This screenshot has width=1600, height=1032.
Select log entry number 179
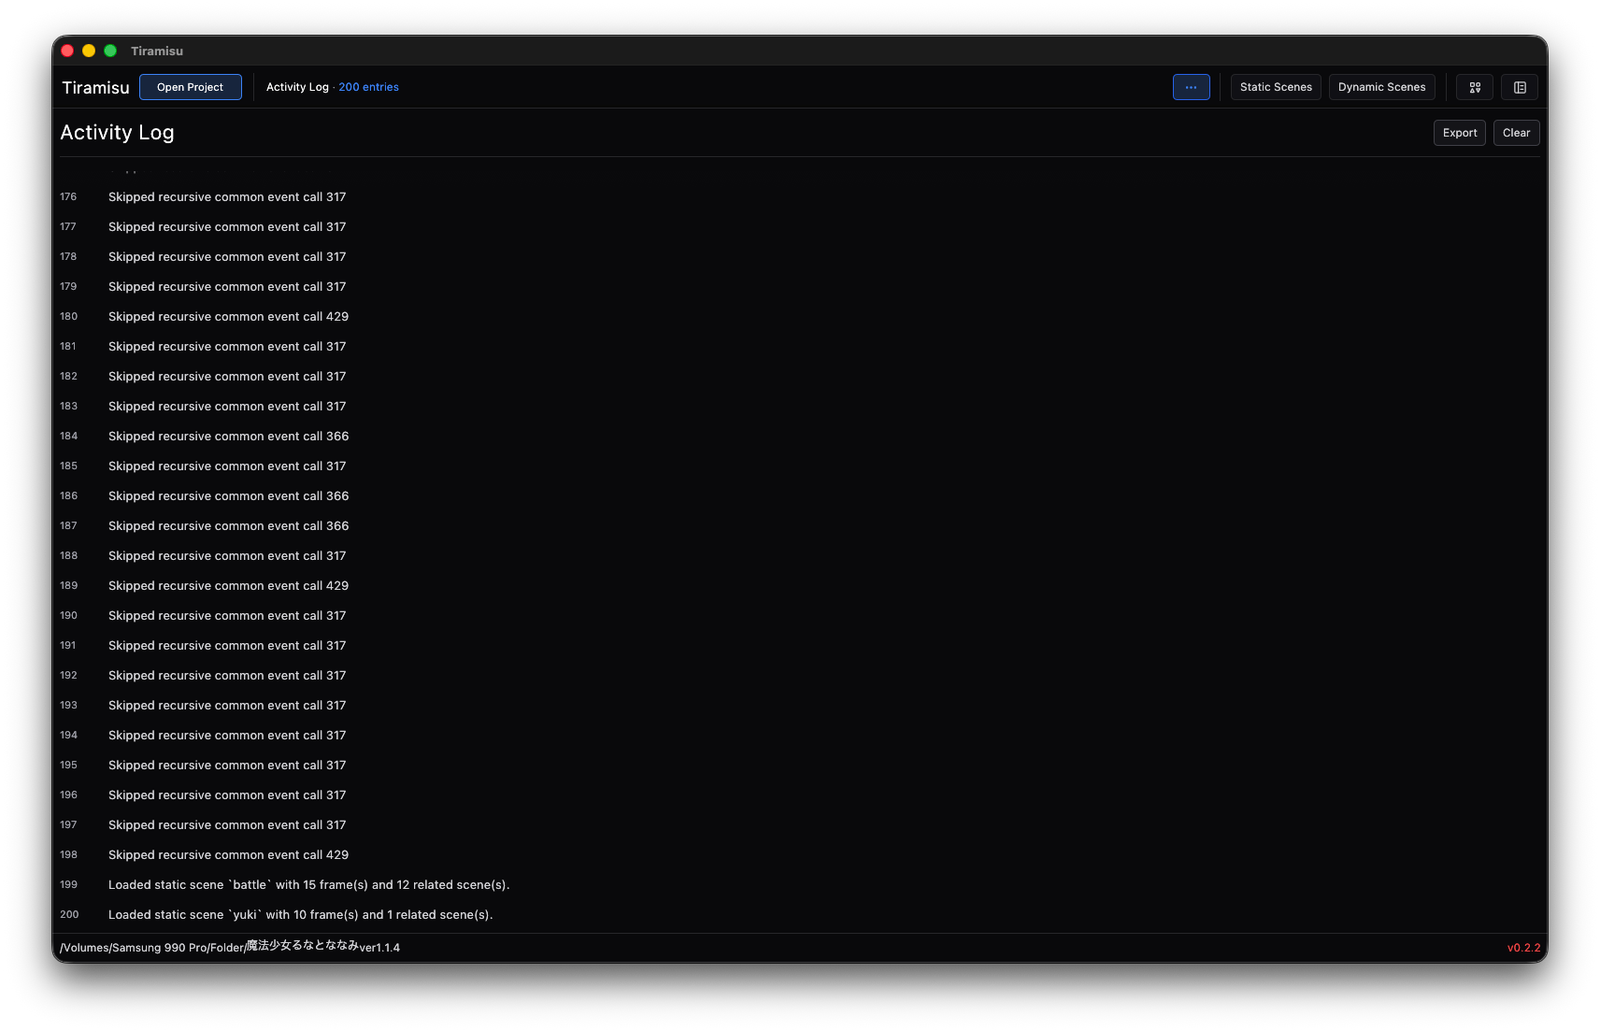coord(800,287)
